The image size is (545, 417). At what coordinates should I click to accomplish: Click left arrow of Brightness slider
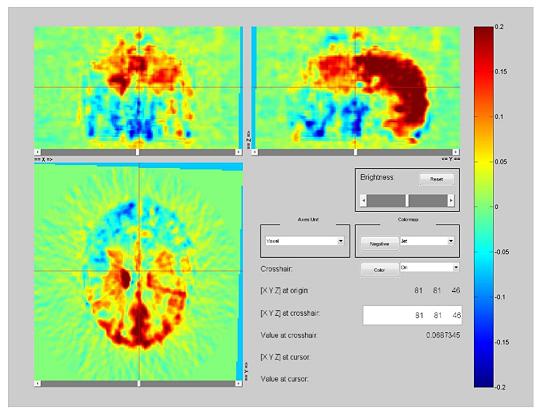pos(364,201)
